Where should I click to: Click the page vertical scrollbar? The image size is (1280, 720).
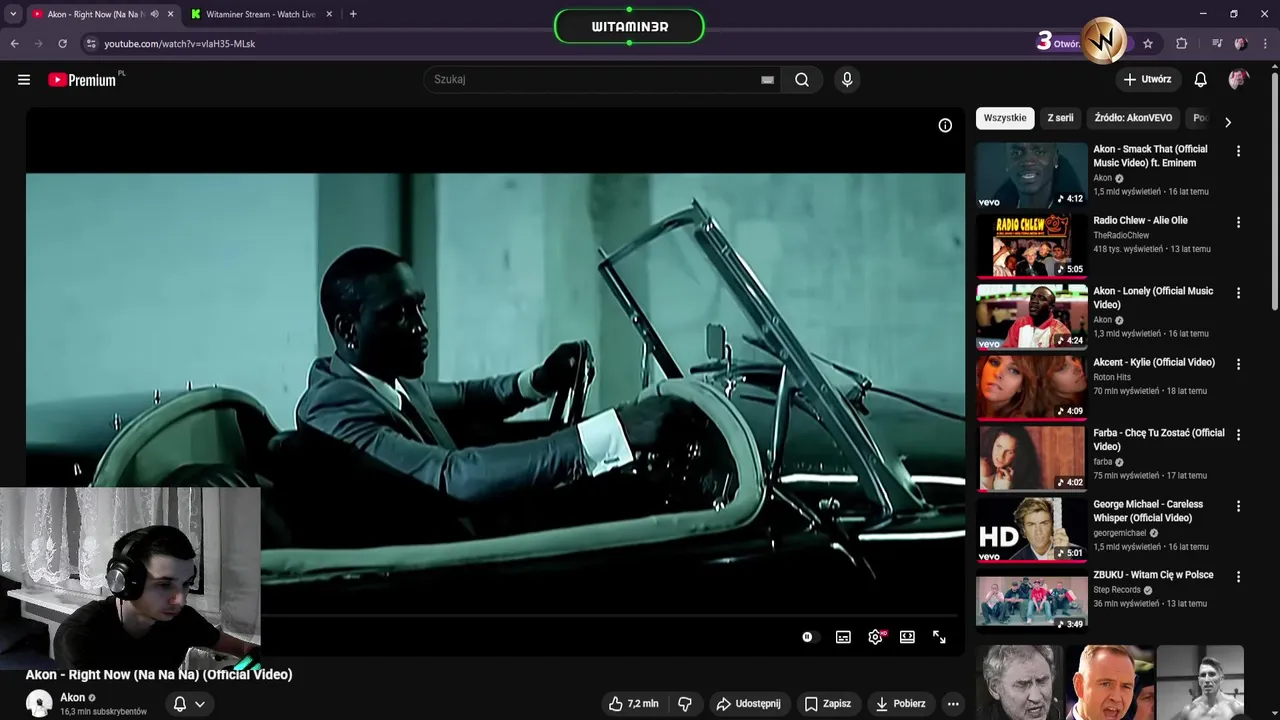tap(1274, 190)
